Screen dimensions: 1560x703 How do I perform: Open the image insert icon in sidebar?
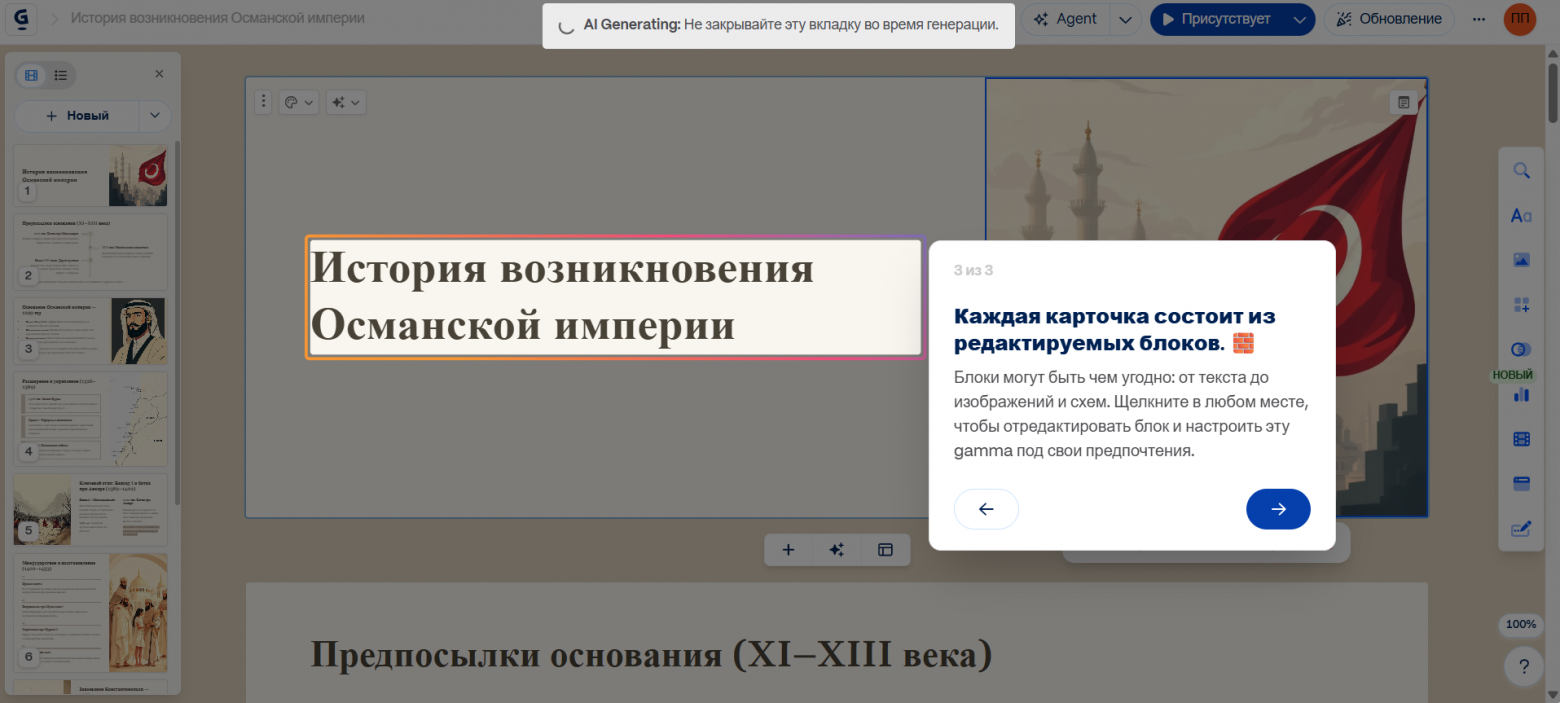click(x=1521, y=260)
